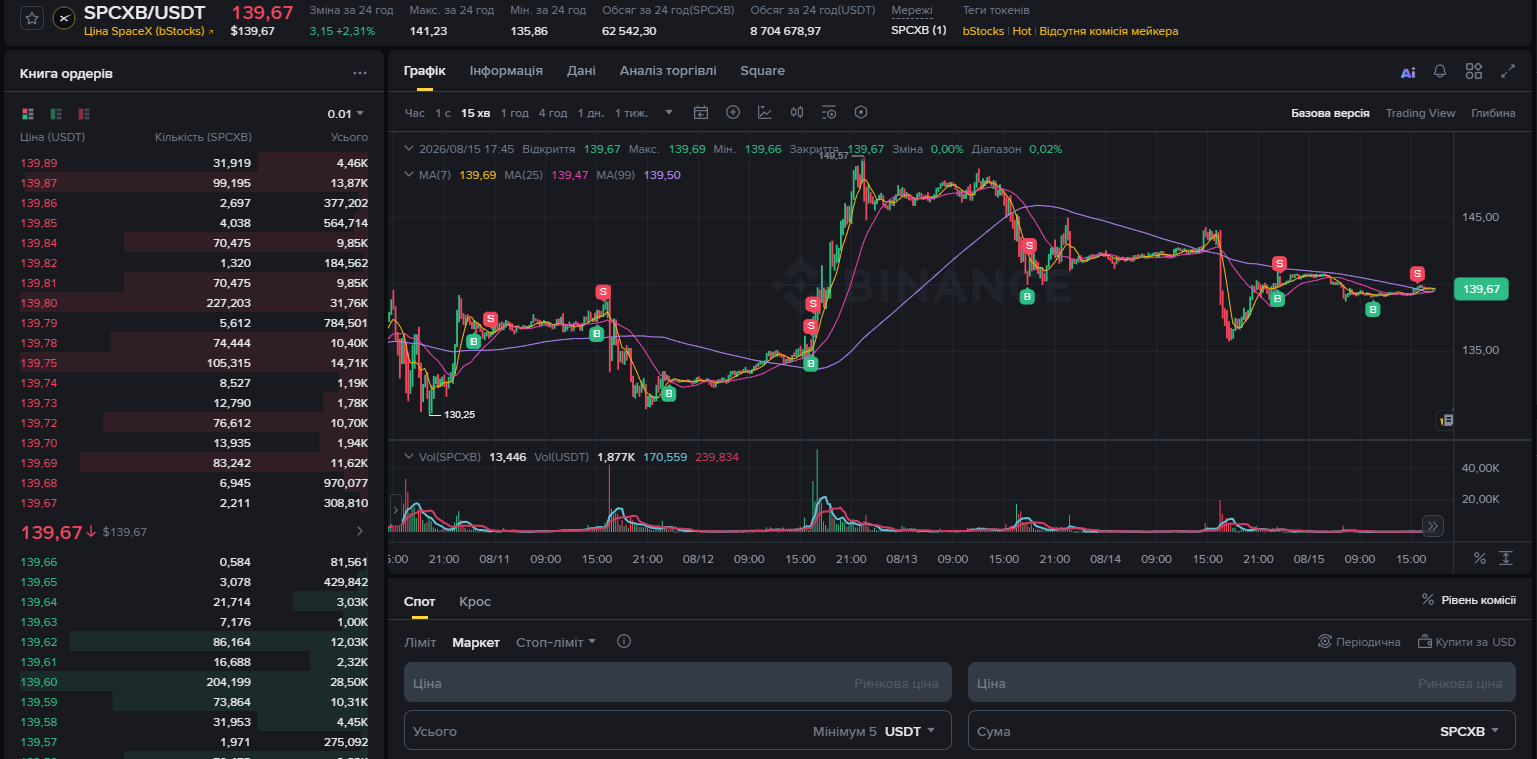
Task: Click the Усього amount input field
Action: coord(678,730)
